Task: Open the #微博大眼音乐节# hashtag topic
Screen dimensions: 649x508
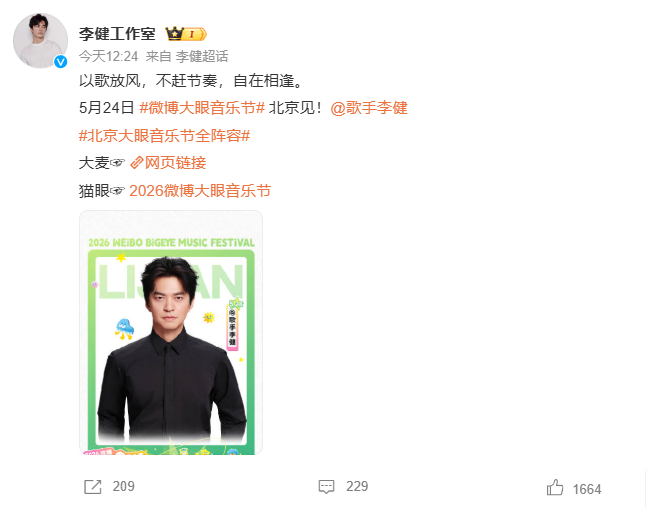Action: point(202,108)
